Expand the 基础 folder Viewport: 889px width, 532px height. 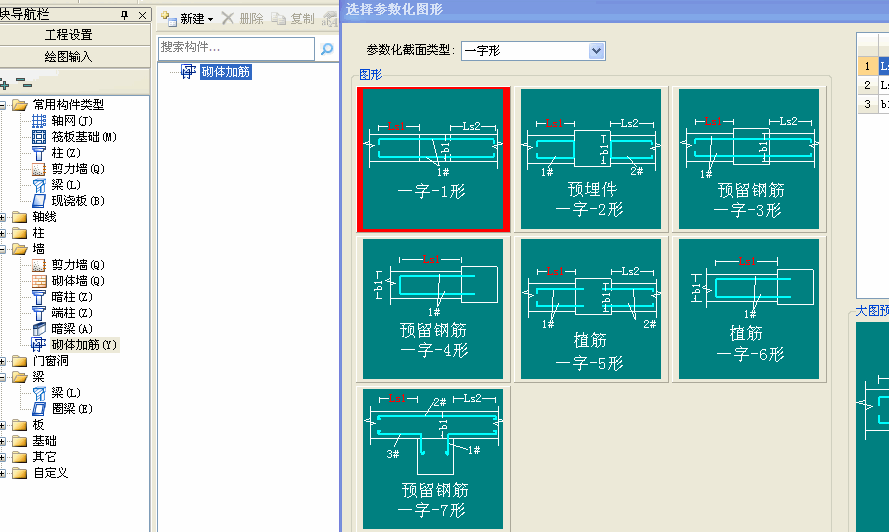[x=2, y=441]
